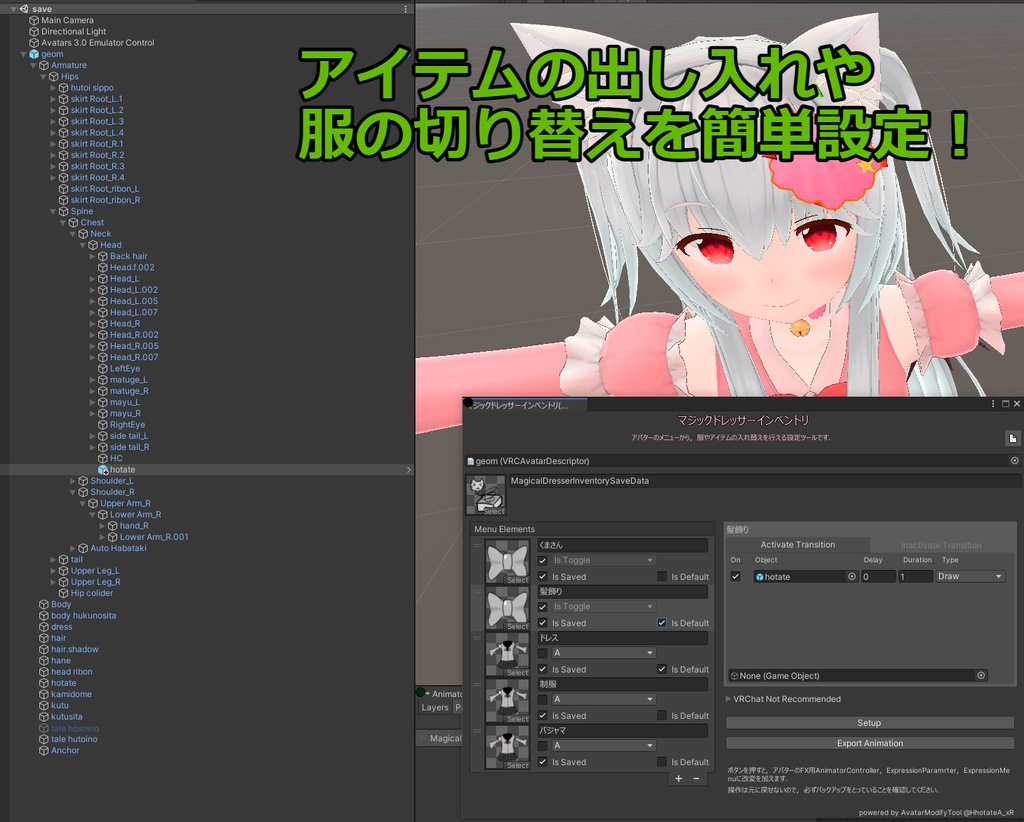The width and height of the screenshot is (1024, 822).
Task: Select hair.shadow in the hierarchy
Action: (75, 650)
